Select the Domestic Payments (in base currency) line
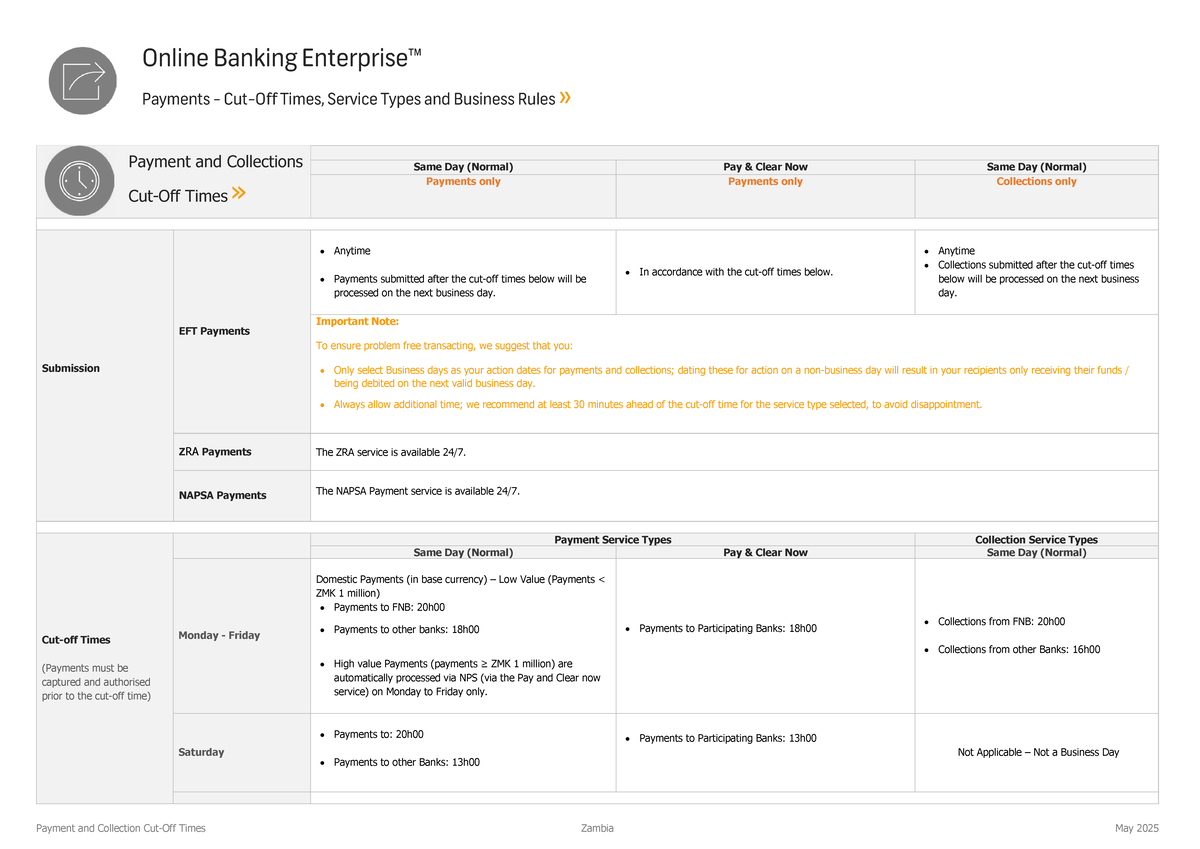 tap(460, 586)
